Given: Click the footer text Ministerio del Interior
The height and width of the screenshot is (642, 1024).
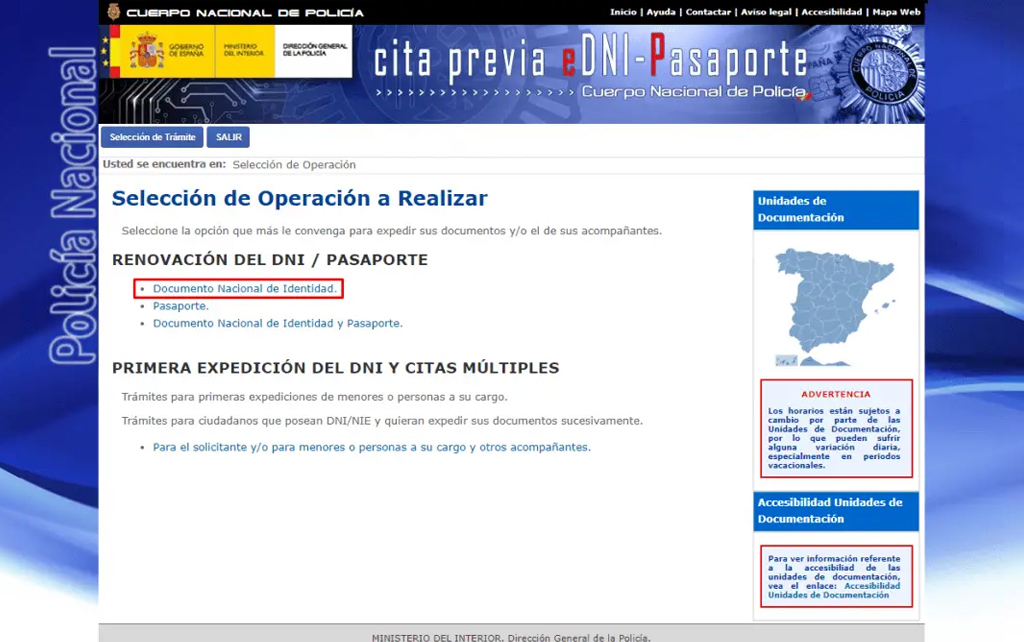Looking at the screenshot, I should coord(511,637).
